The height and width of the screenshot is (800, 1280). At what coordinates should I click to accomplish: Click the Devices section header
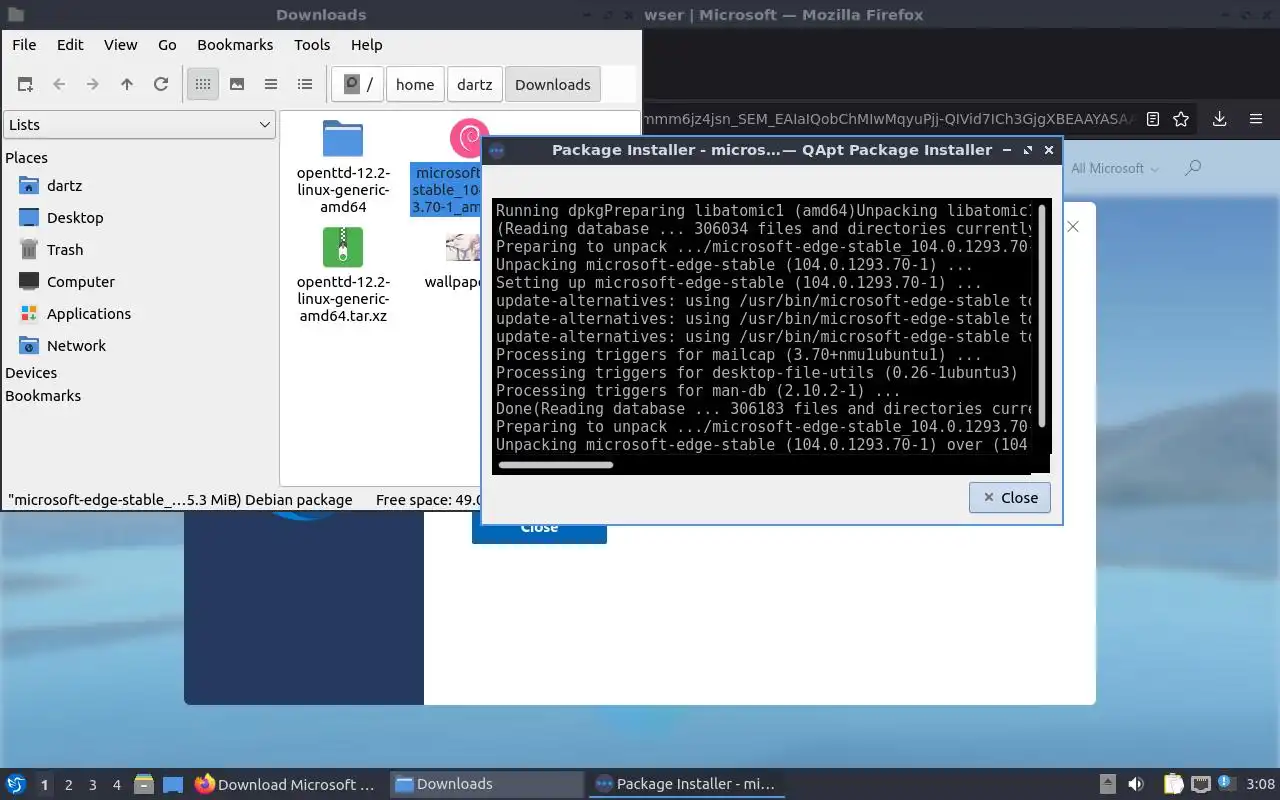coord(31,373)
